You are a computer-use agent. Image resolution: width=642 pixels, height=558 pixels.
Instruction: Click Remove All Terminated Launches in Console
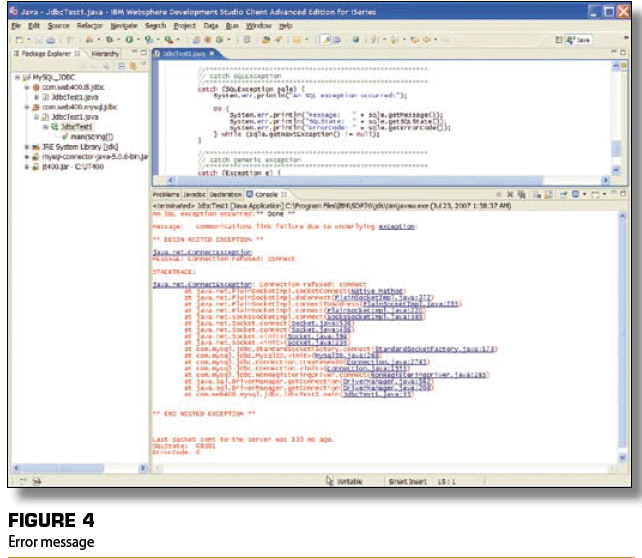coord(521,194)
